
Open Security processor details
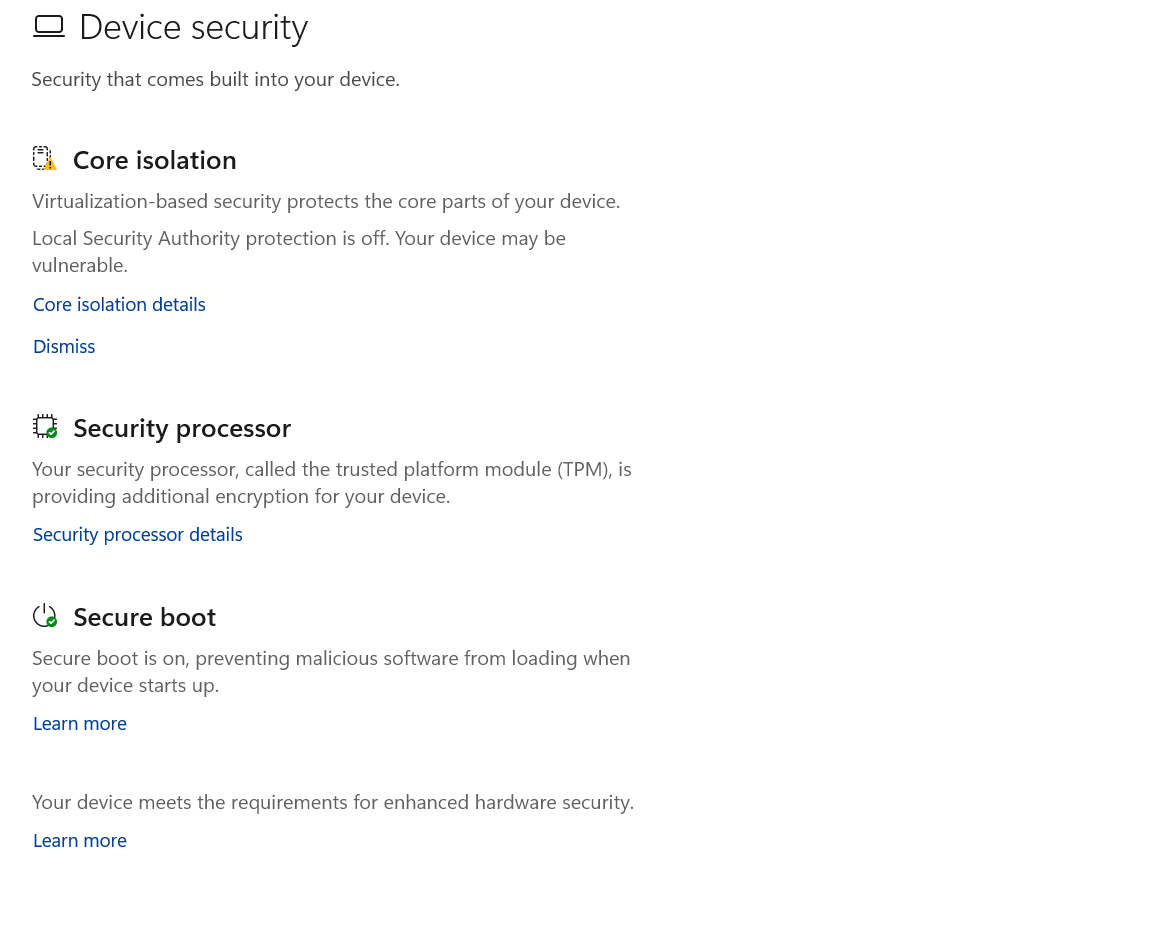[138, 535]
